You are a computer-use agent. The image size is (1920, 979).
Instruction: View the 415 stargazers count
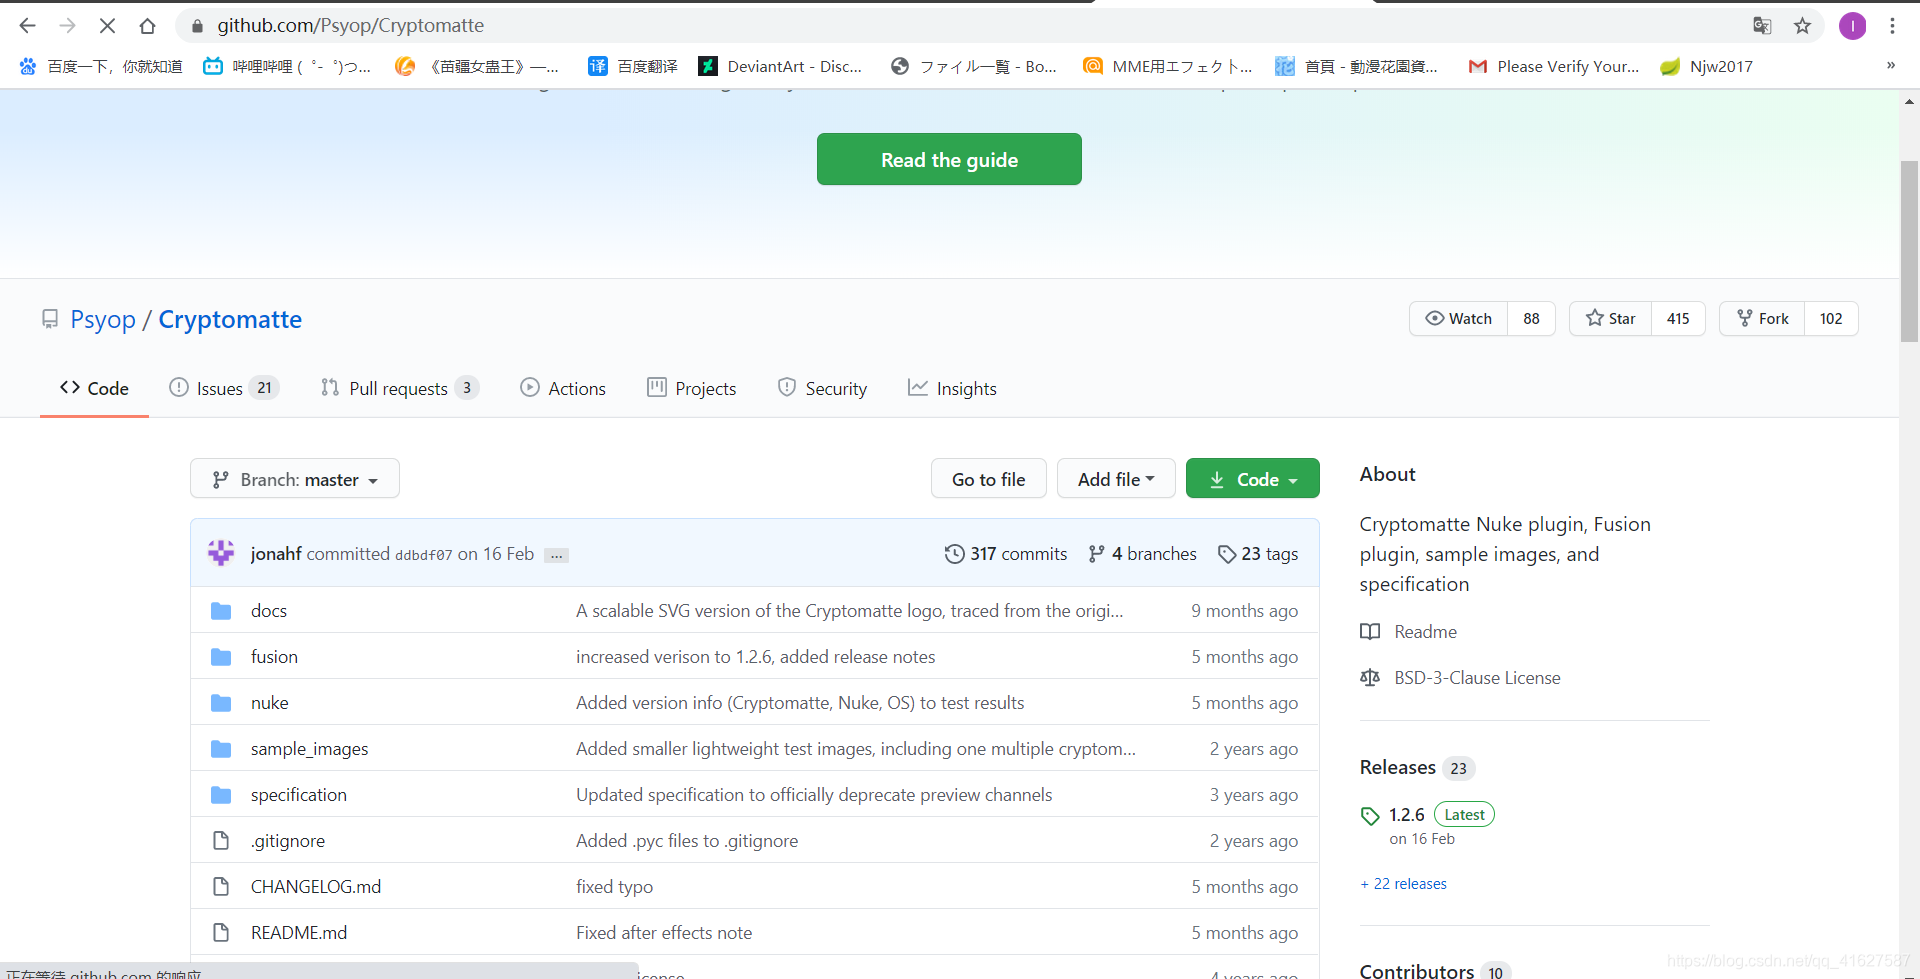tap(1678, 318)
